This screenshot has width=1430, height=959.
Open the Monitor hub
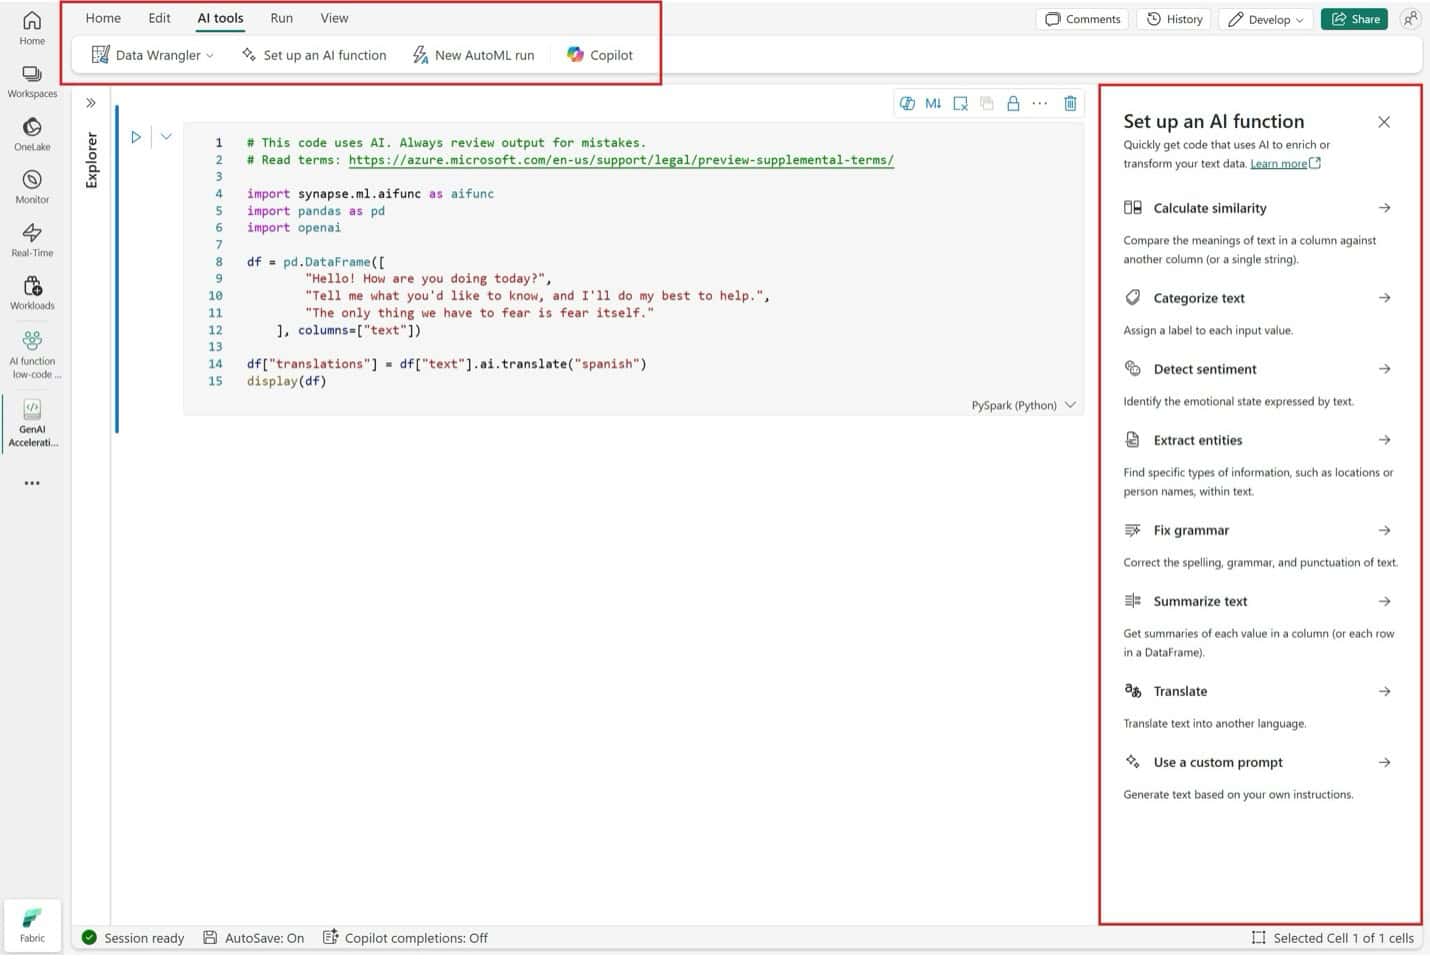(32, 187)
